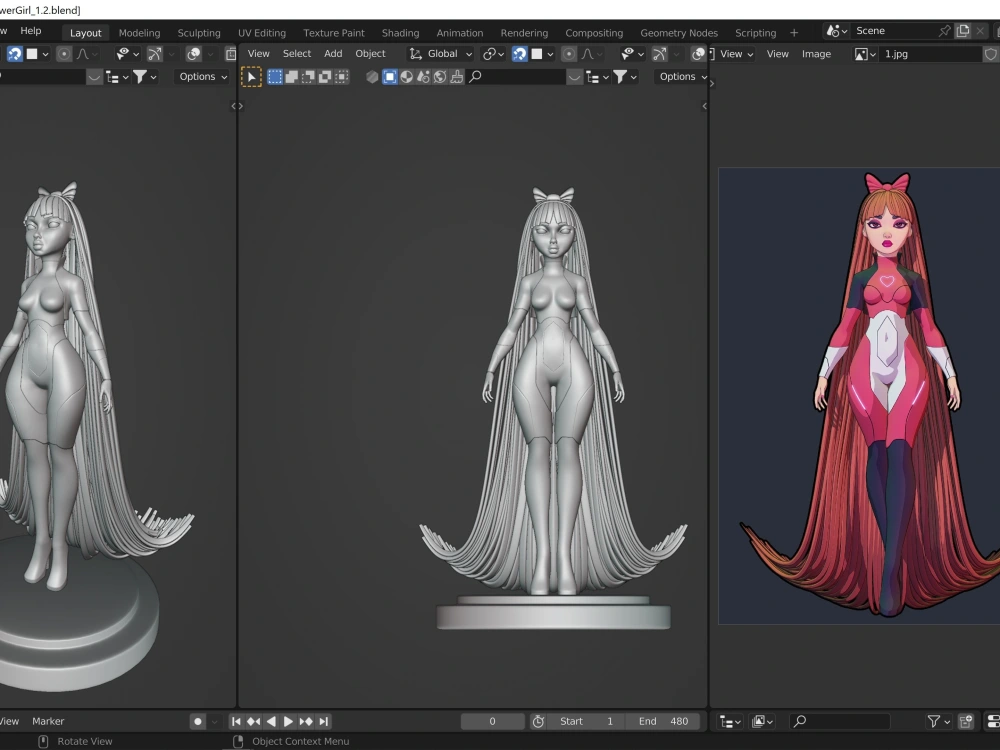
Task: Jump to the timeline end frame
Action: coord(324,721)
